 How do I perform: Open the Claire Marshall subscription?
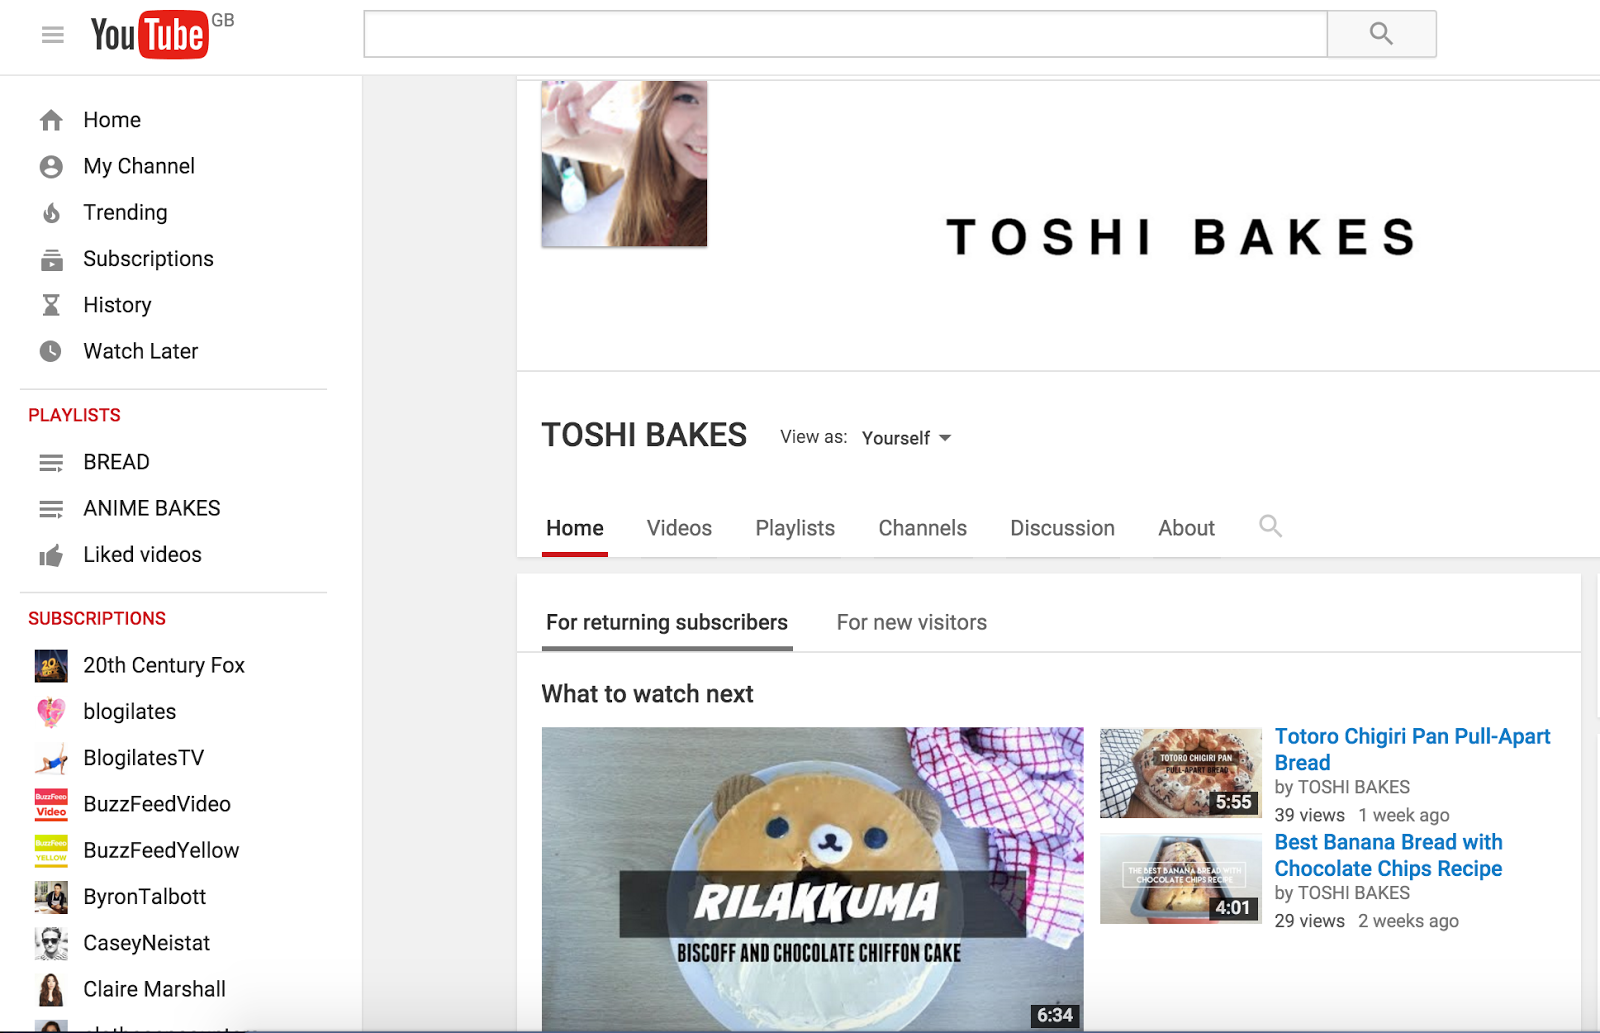tap(154, 989)
